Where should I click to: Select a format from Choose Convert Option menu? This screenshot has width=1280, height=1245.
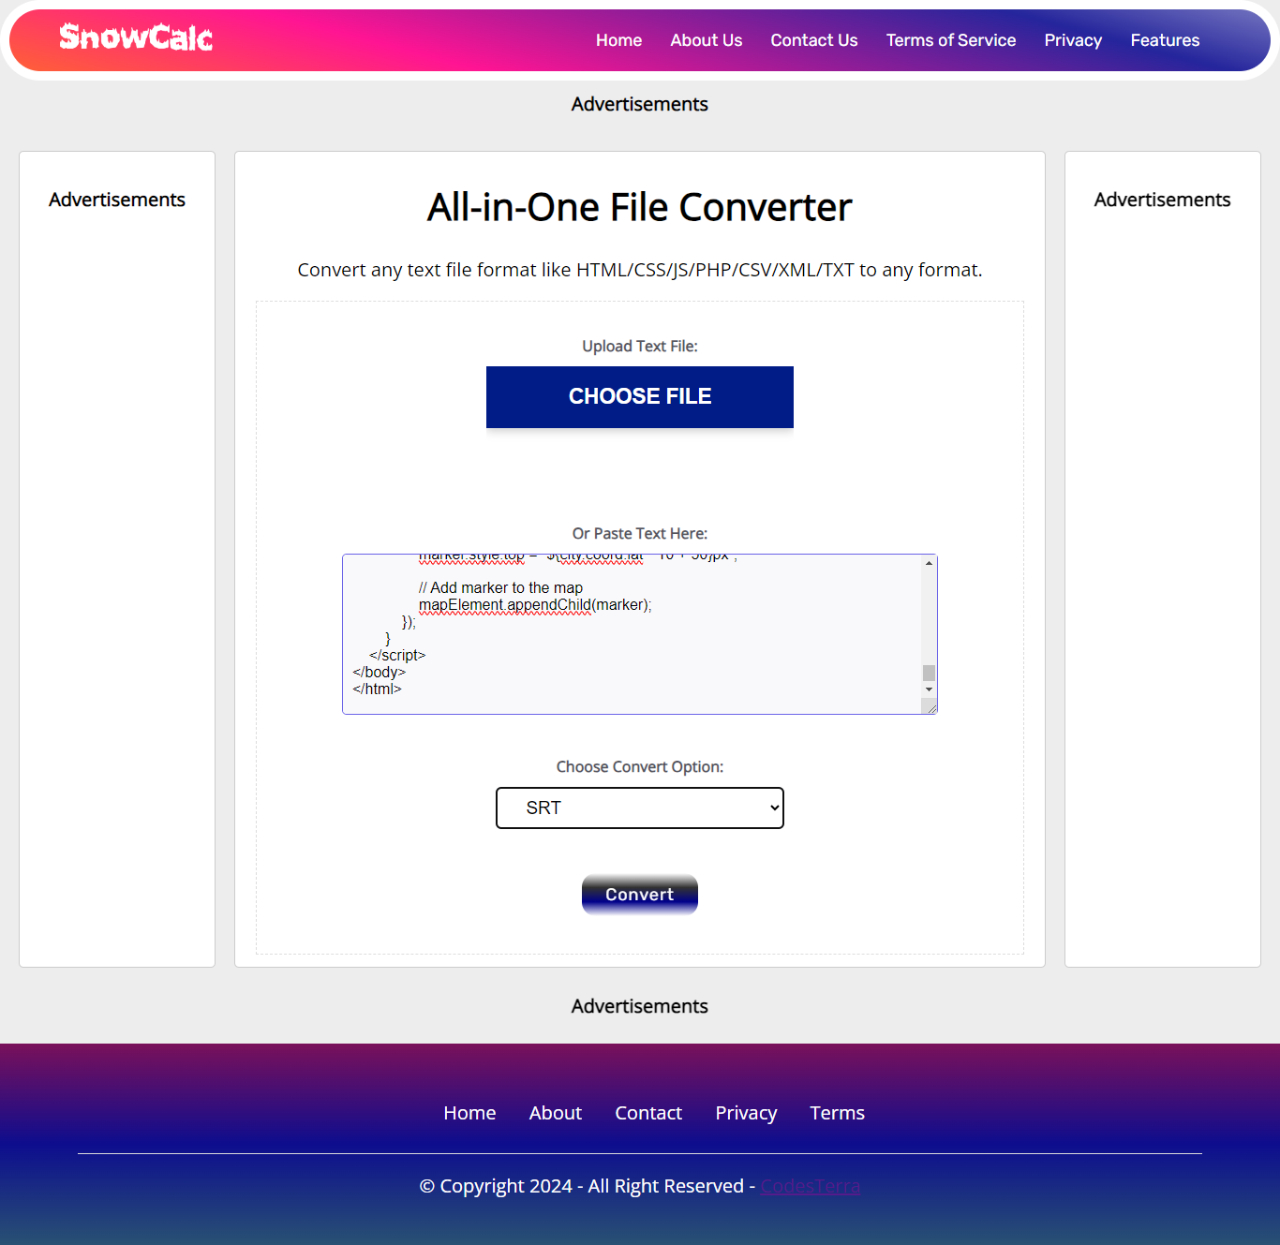tap(639, 807)
